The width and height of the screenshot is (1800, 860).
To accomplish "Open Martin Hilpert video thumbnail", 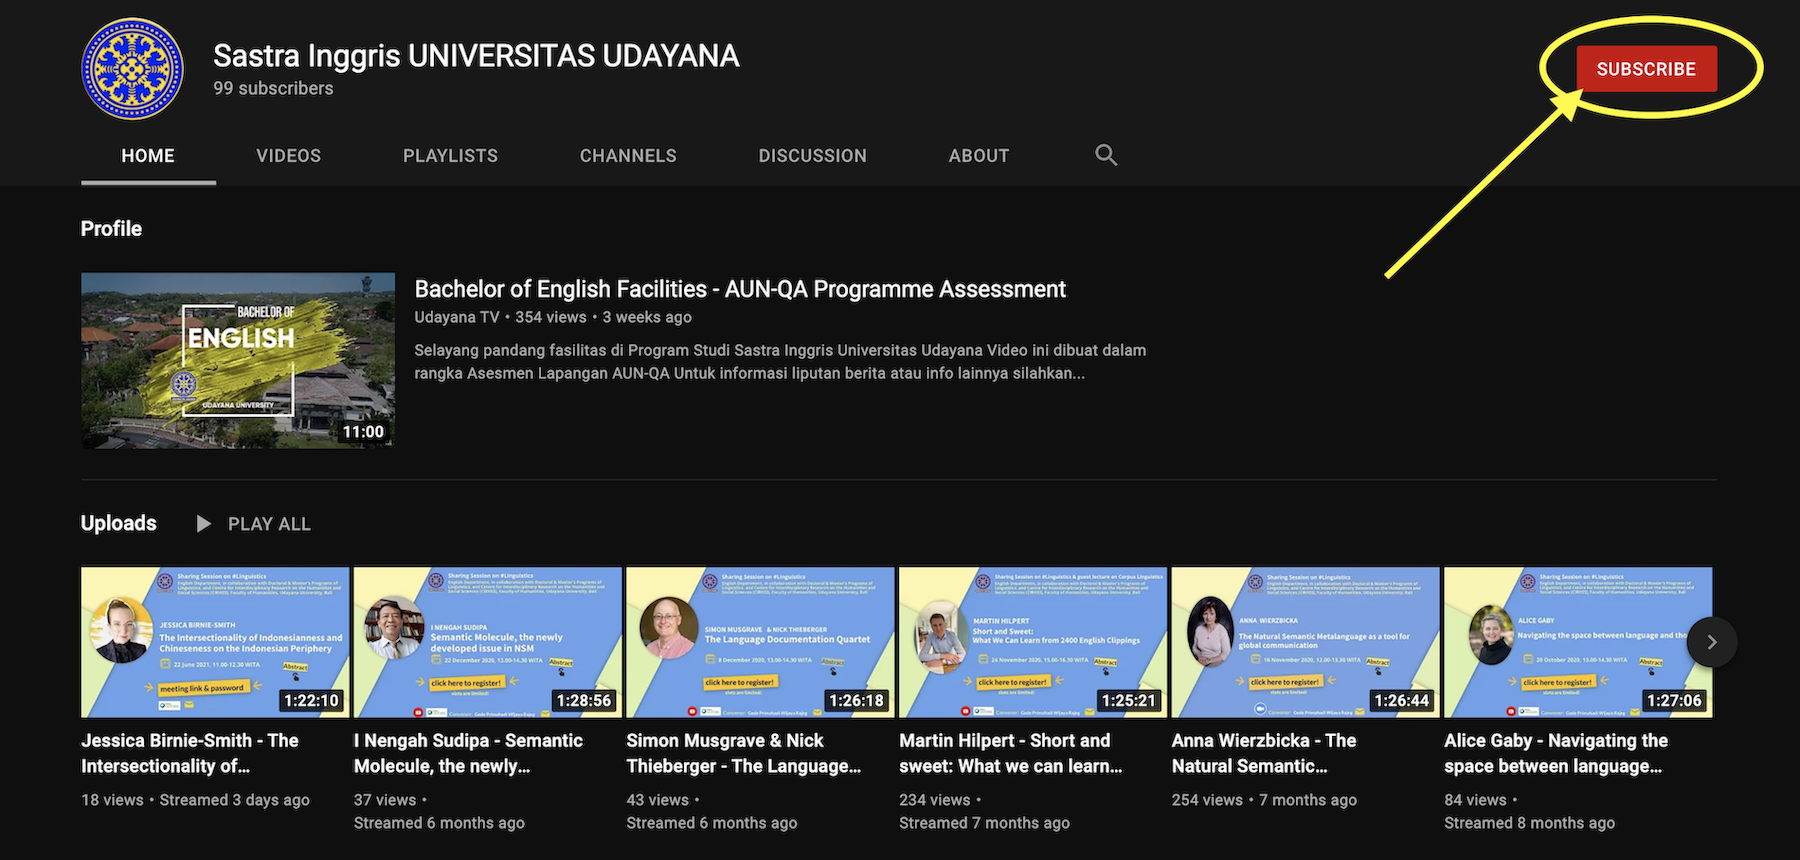I will (1033, 642).
